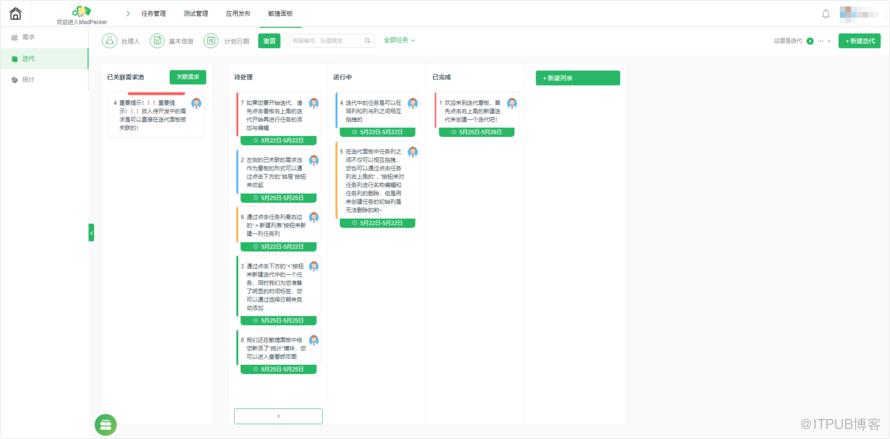Open 待处理 card 3 text

tap(275, 287)
